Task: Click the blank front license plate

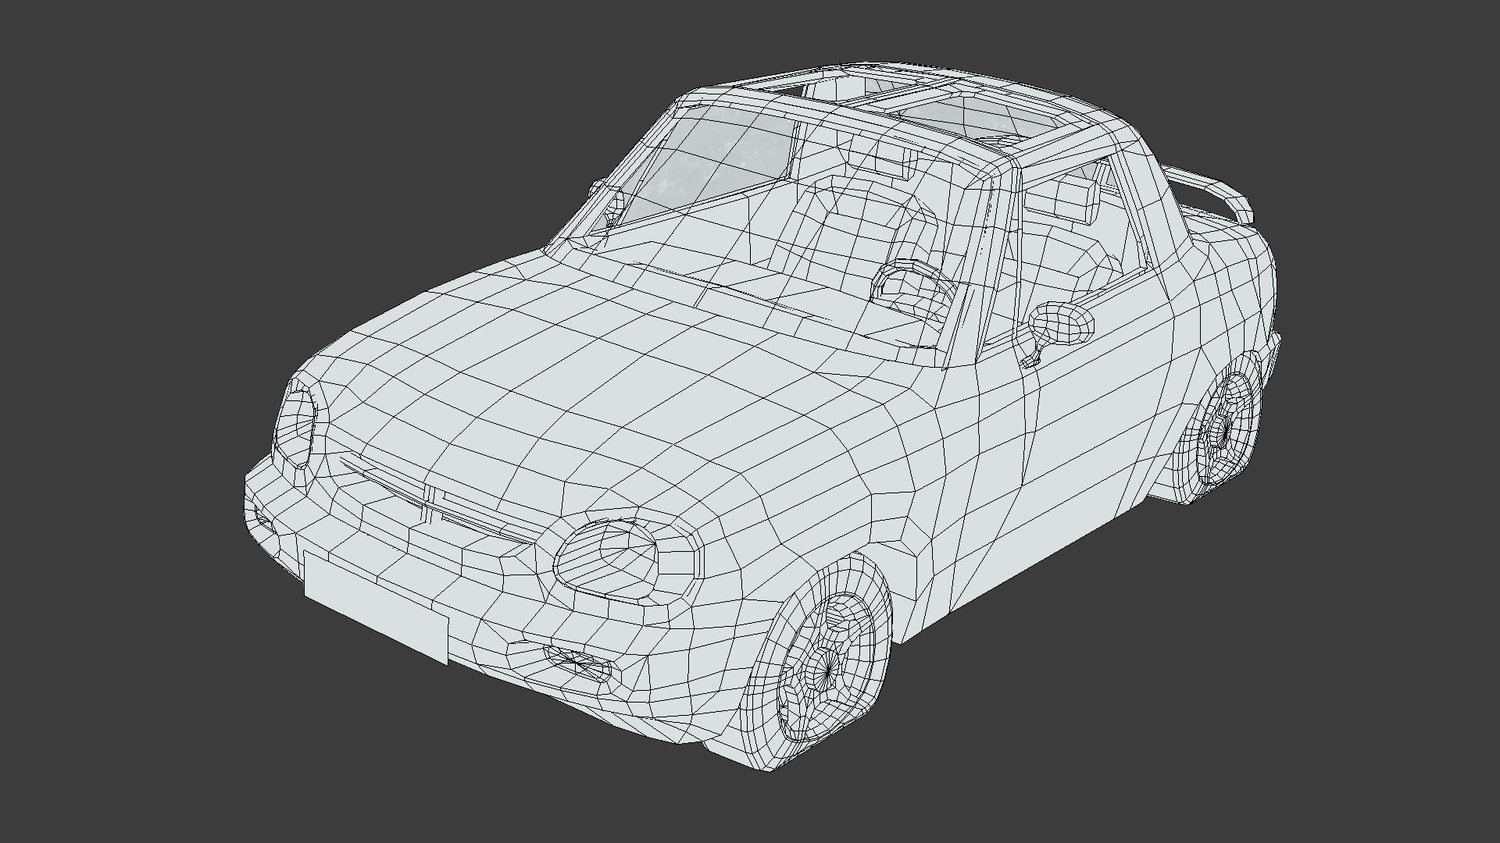Action: pyautogui.click(x=375, y=606)
